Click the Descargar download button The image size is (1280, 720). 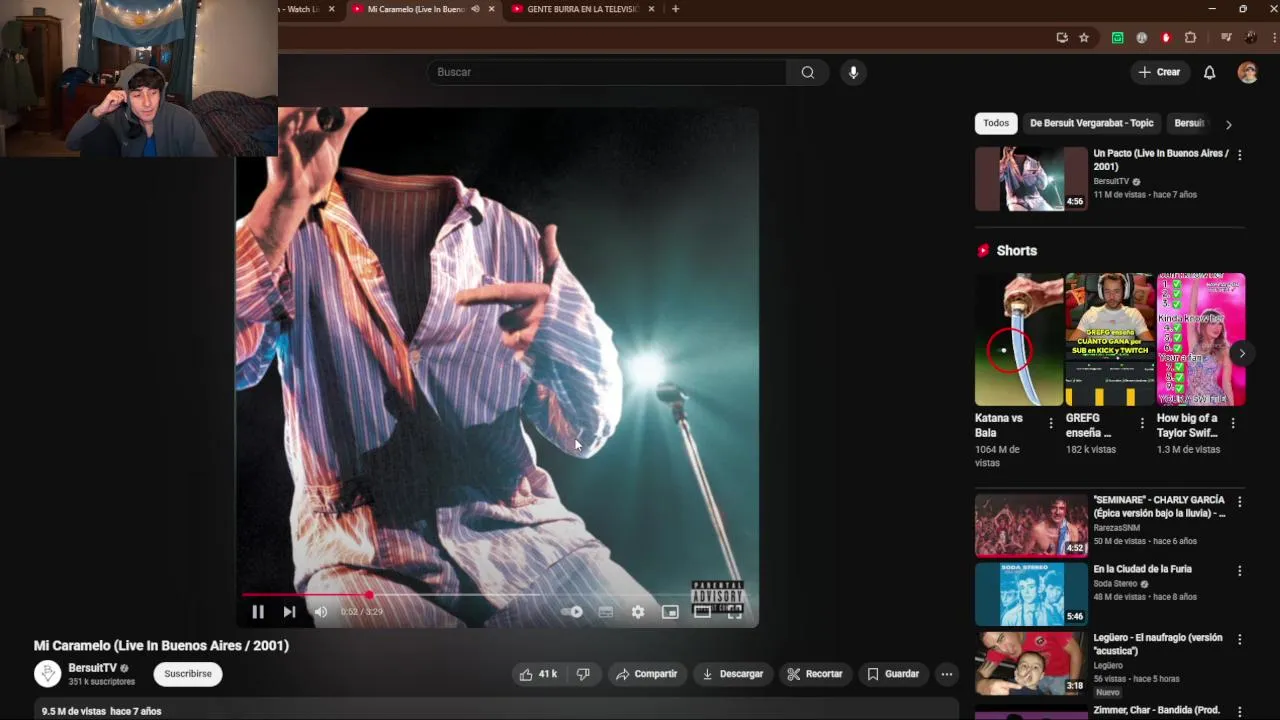coord(732,674)
